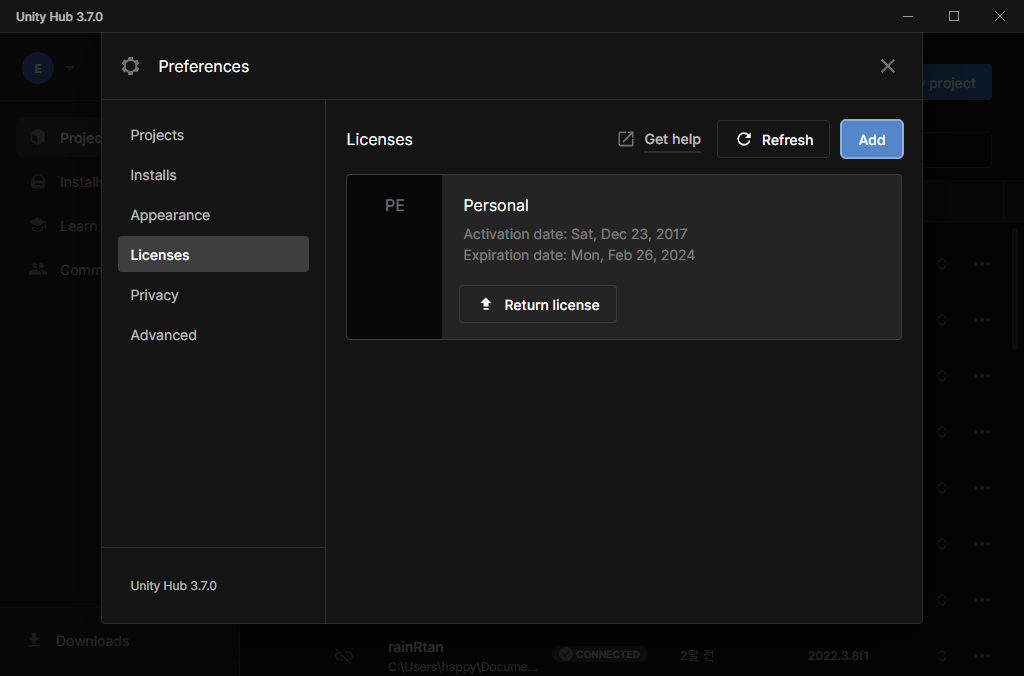Select the Activation date text
Viewport: 1024px width, 676px height.
coord(575,234)
